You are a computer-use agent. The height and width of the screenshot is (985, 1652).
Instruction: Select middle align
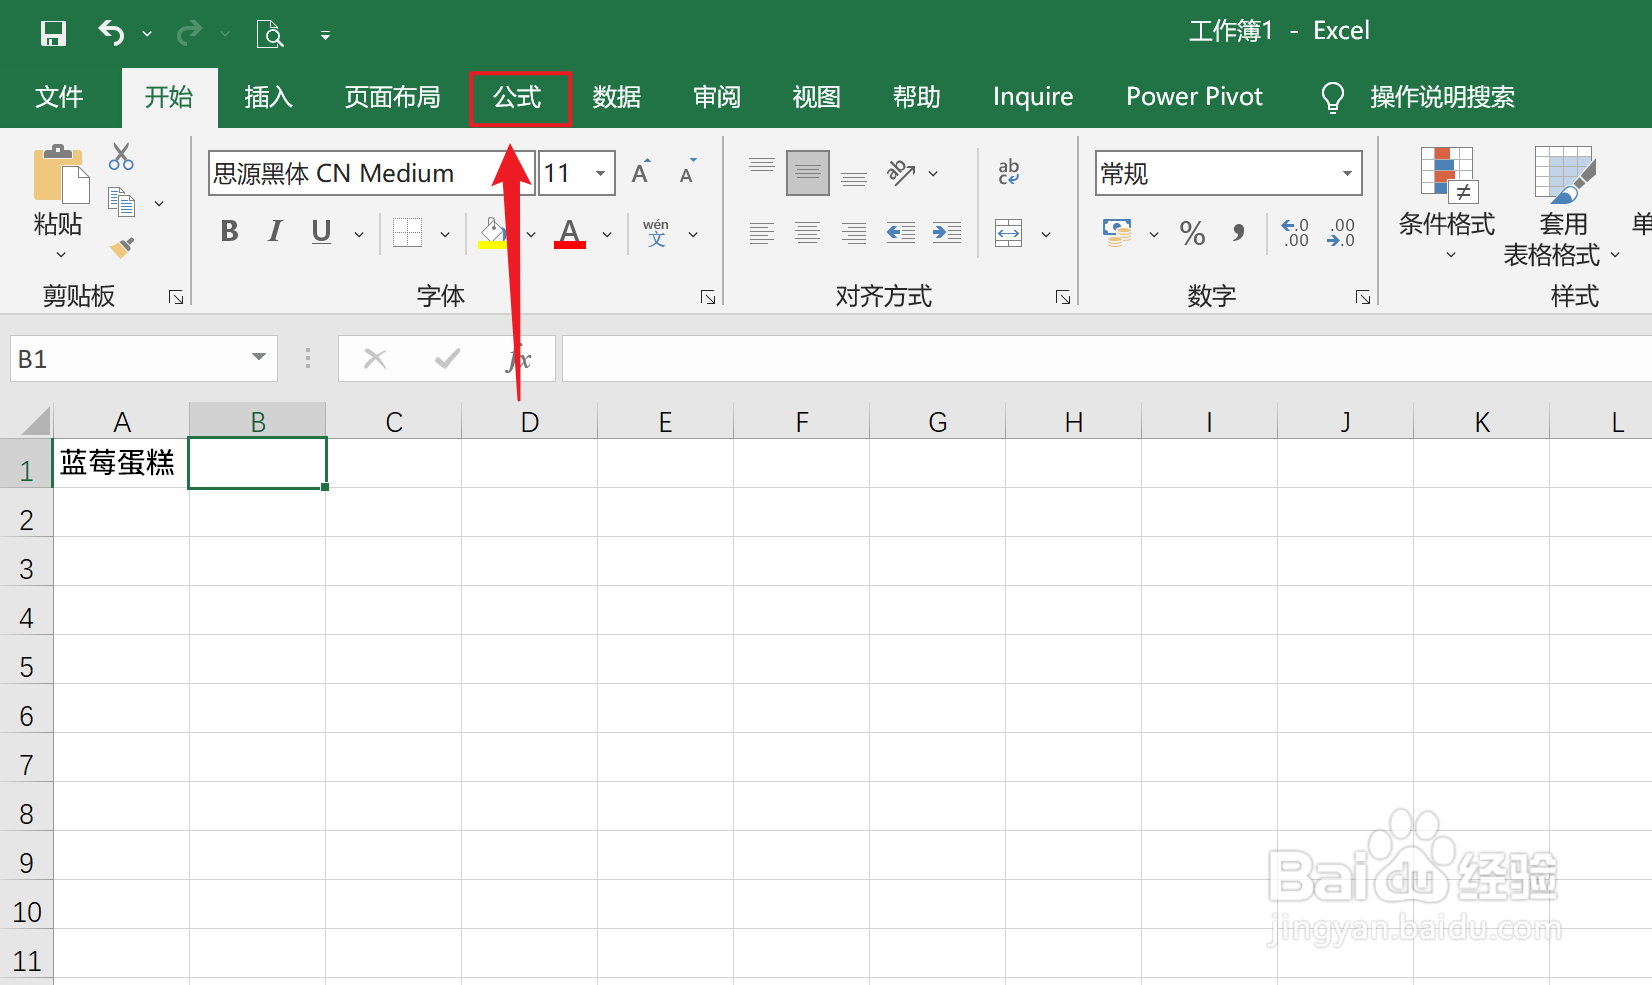pos(808,173)
